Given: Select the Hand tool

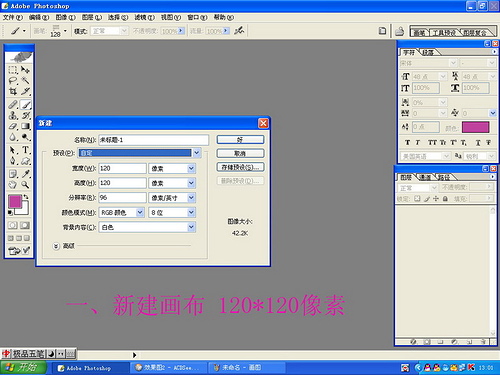Looking at the screenshot, I should click(13, 184).
